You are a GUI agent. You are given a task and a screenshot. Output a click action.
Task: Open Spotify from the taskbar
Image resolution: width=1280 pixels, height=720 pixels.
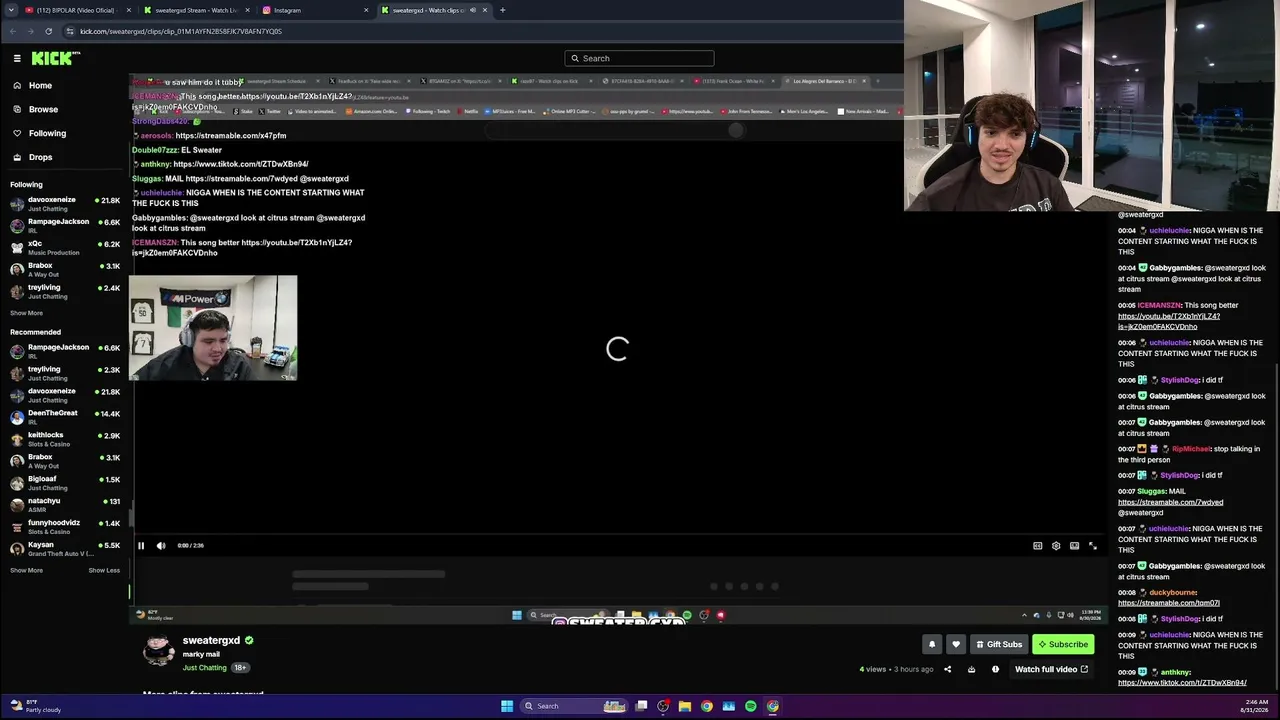pyautogui.click(x=751, y=706)
